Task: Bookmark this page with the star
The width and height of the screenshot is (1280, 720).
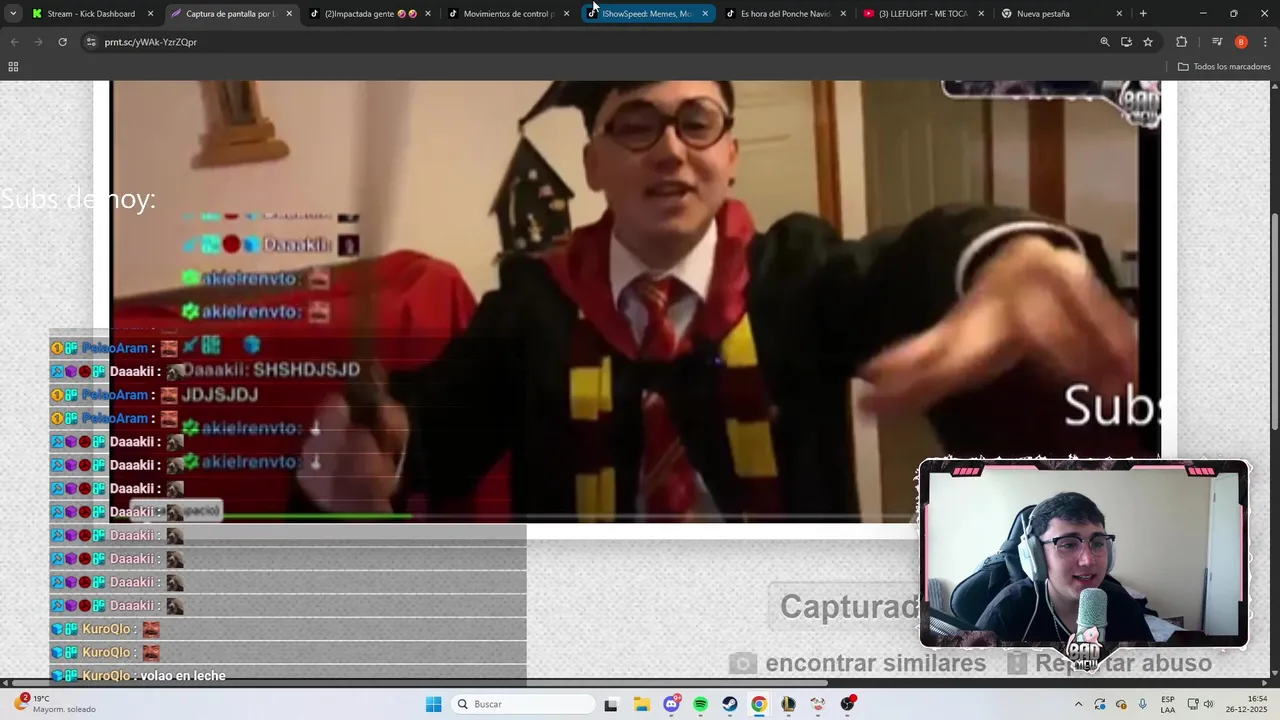Action: (x=1148, y=42)
